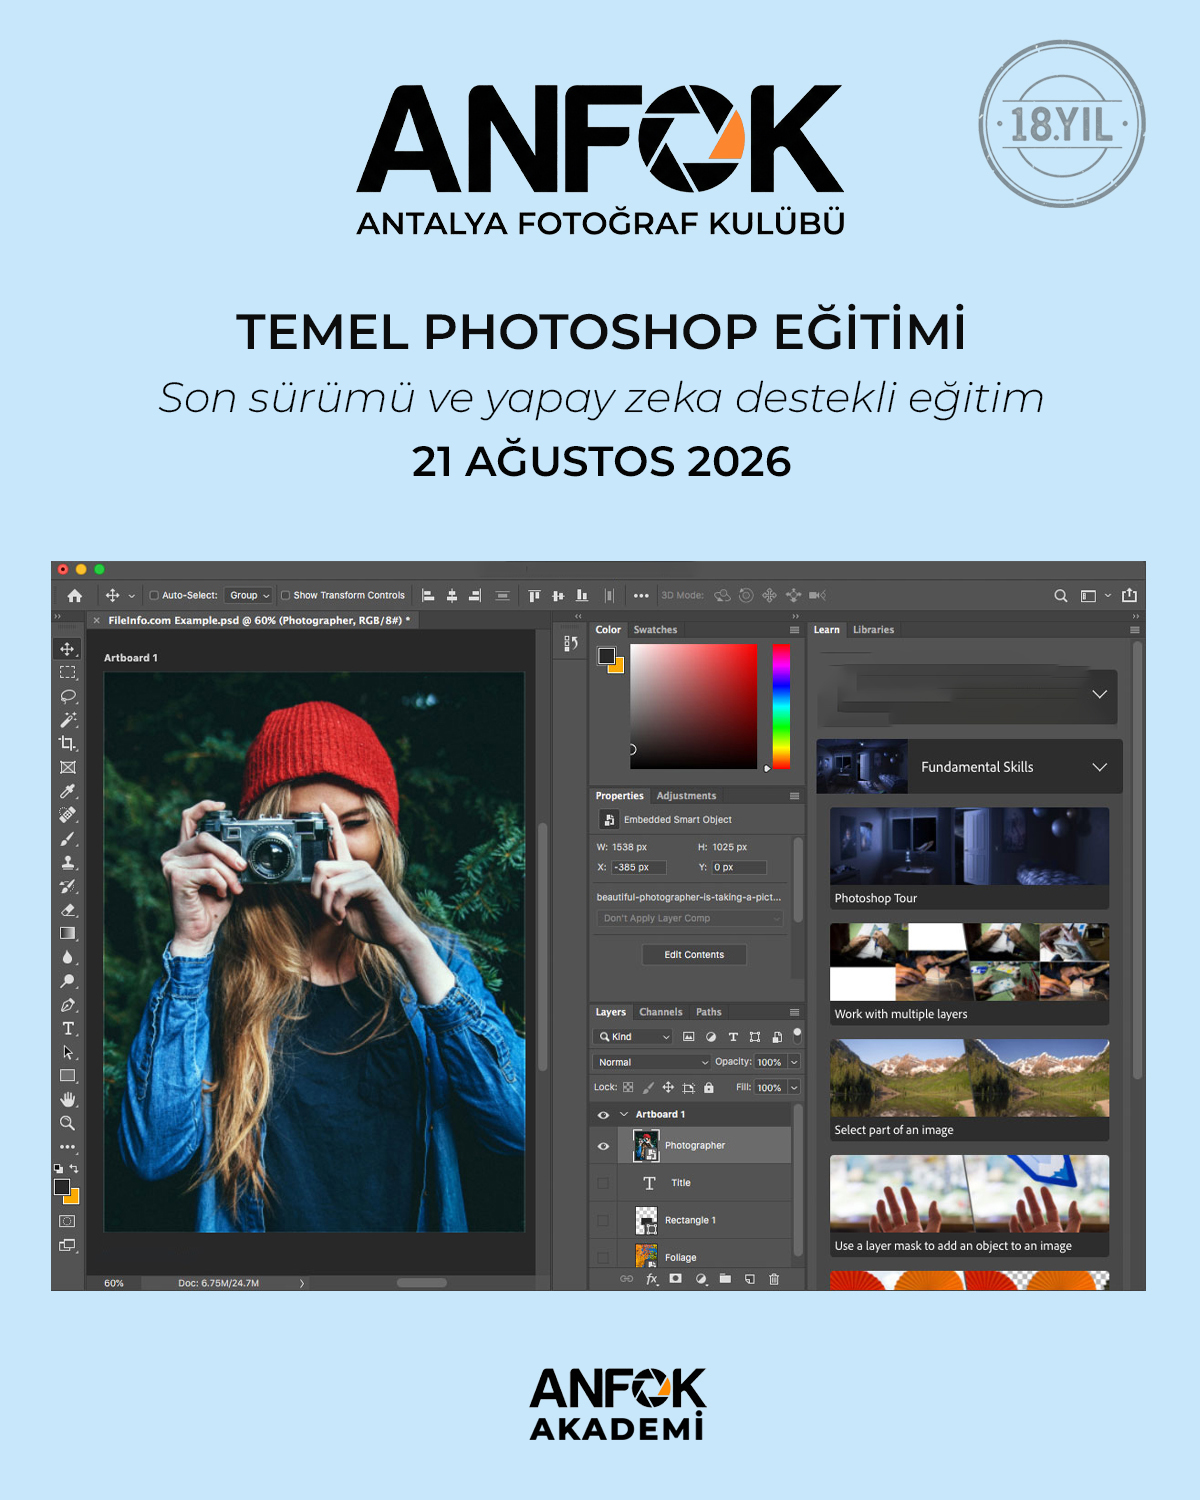Enable the Auto-Select checkbox

[x=154, y=595]
